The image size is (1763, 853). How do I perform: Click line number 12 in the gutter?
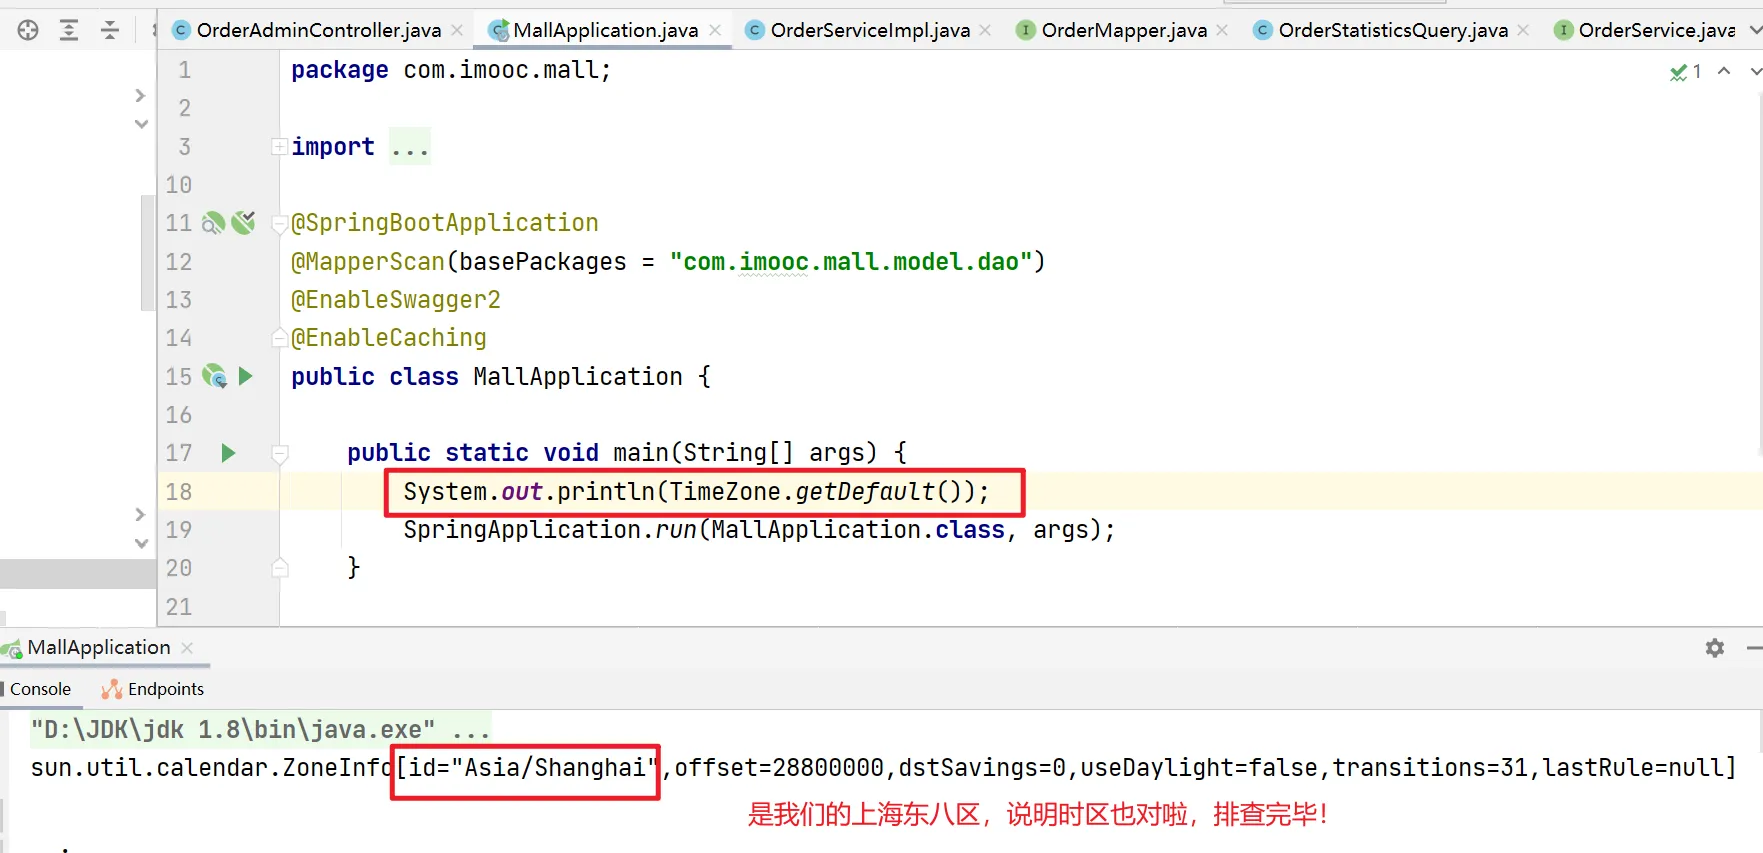click(x=179, y=262)
